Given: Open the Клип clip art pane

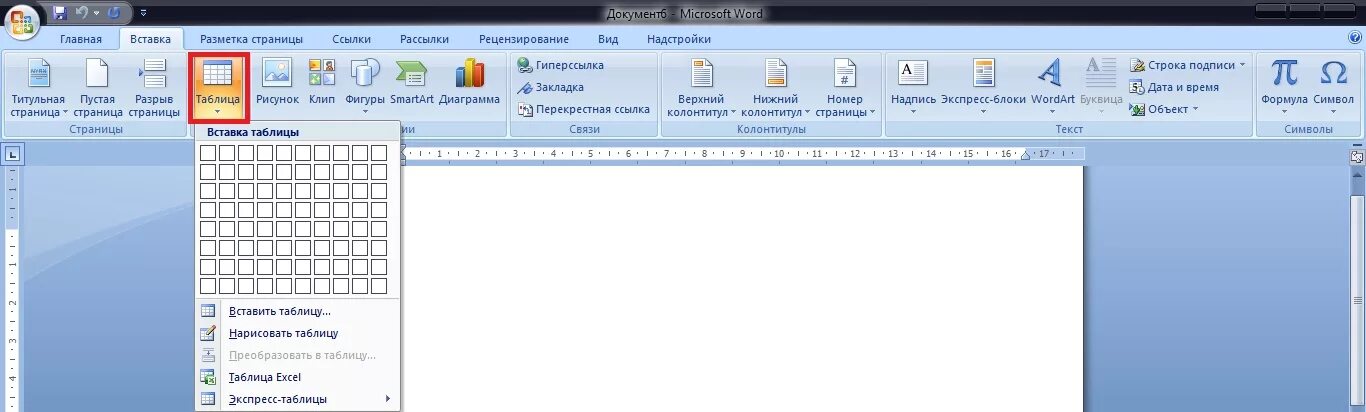Looking at the screenshot, I should [x=322, y=83].
